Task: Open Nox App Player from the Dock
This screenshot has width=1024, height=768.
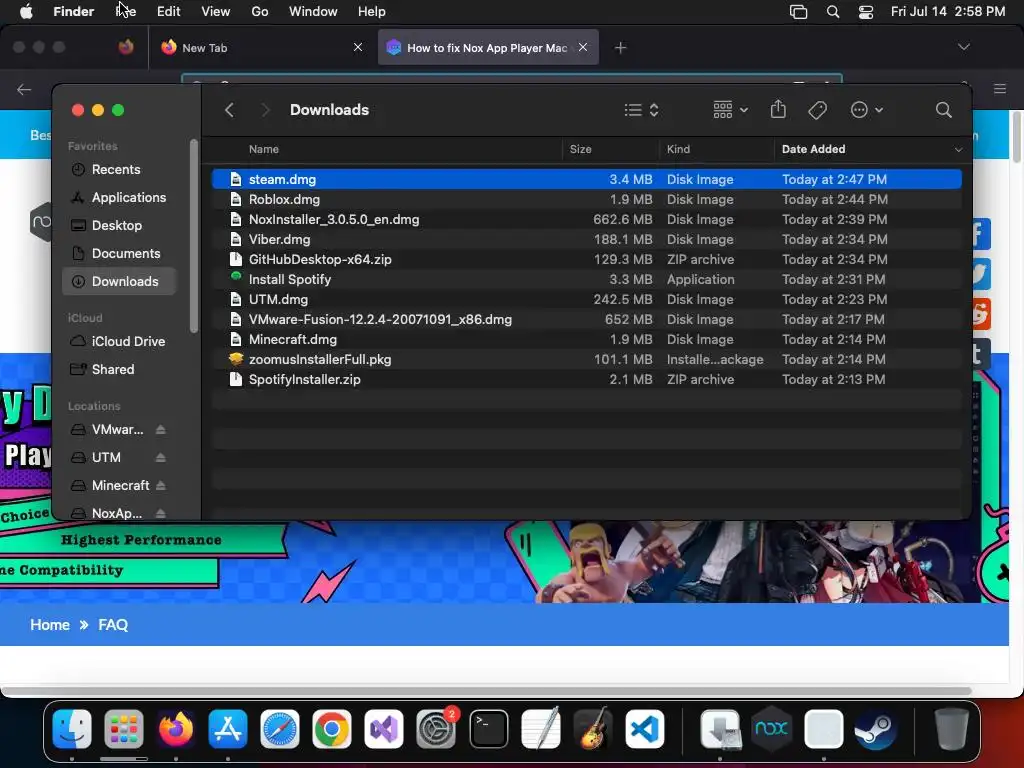Action: tap(771, 729)
